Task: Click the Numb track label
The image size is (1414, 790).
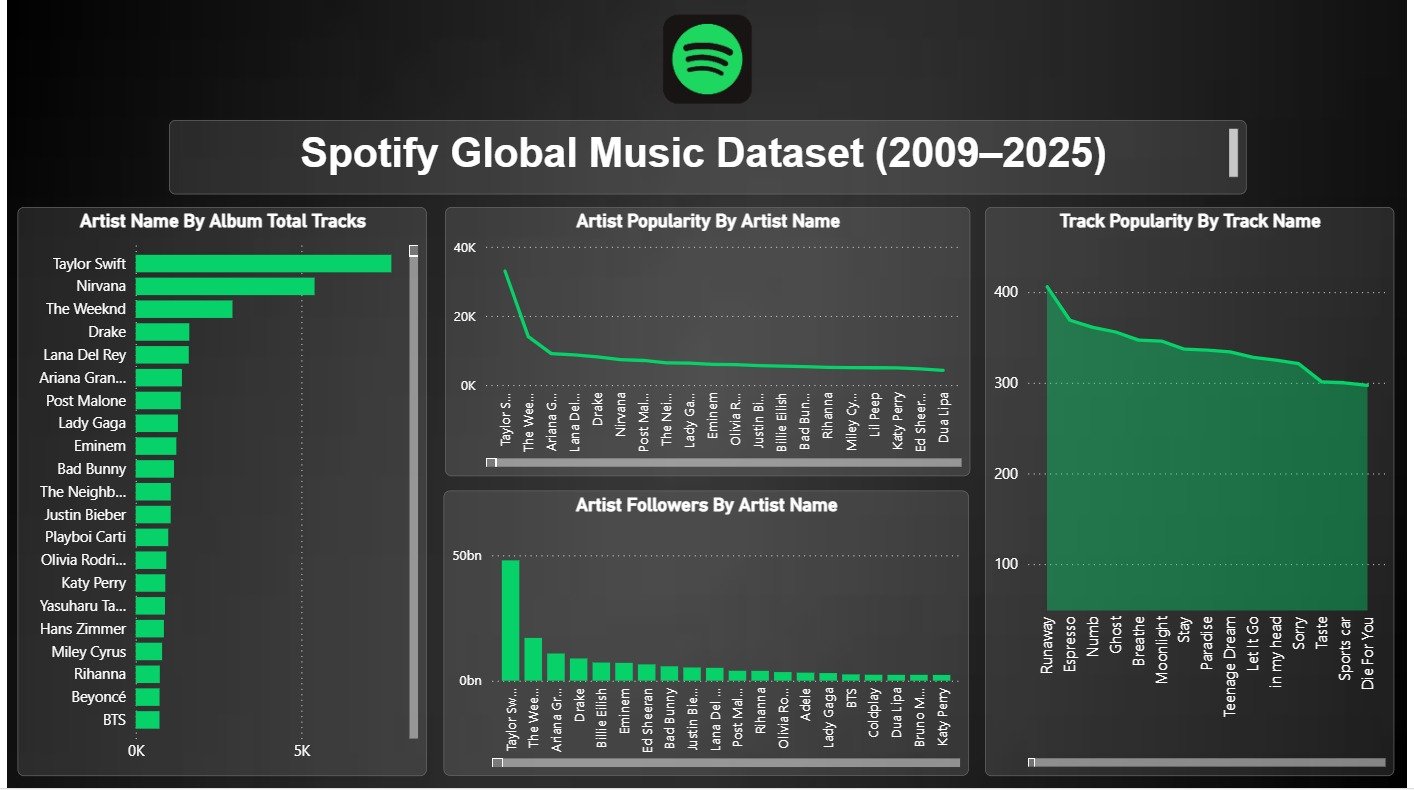Action: [1095, 634]
